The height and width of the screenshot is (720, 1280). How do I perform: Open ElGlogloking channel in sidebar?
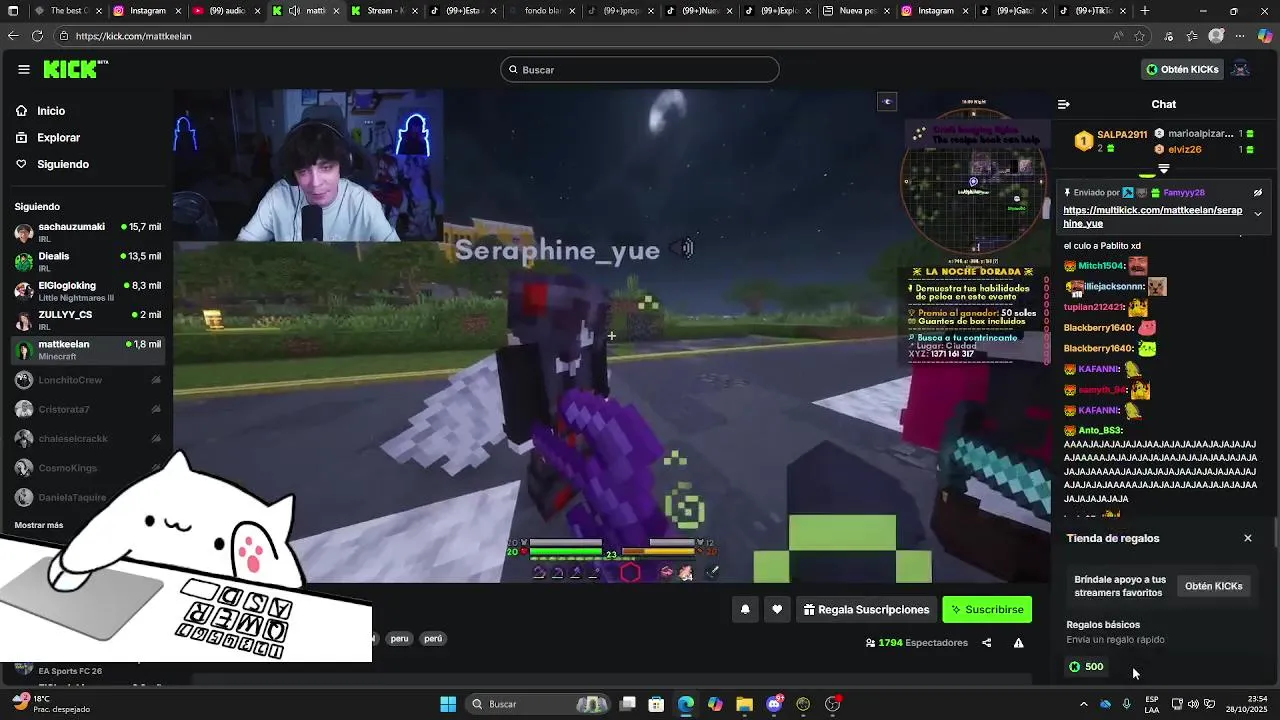(87, 291)
